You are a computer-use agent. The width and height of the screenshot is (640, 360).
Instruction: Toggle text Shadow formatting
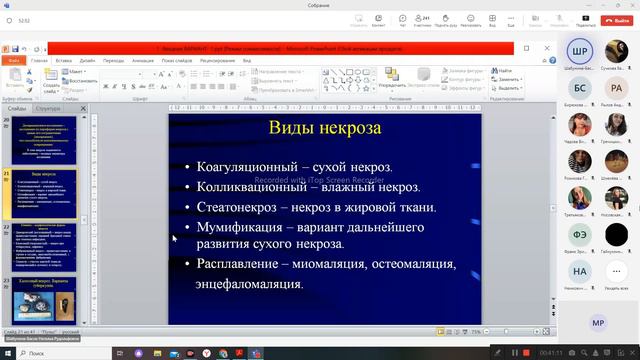point(133,87)
